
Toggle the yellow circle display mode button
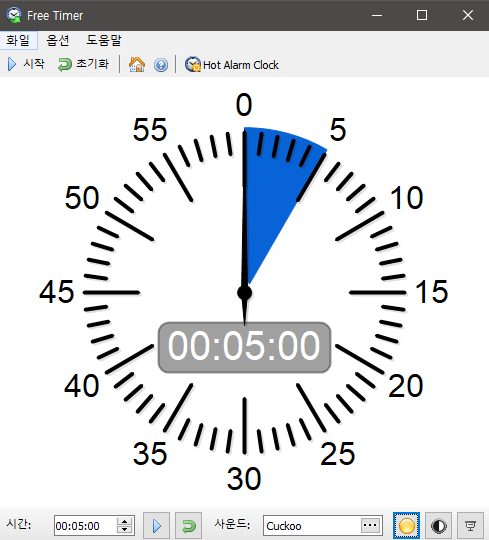(x=406, y=526)
